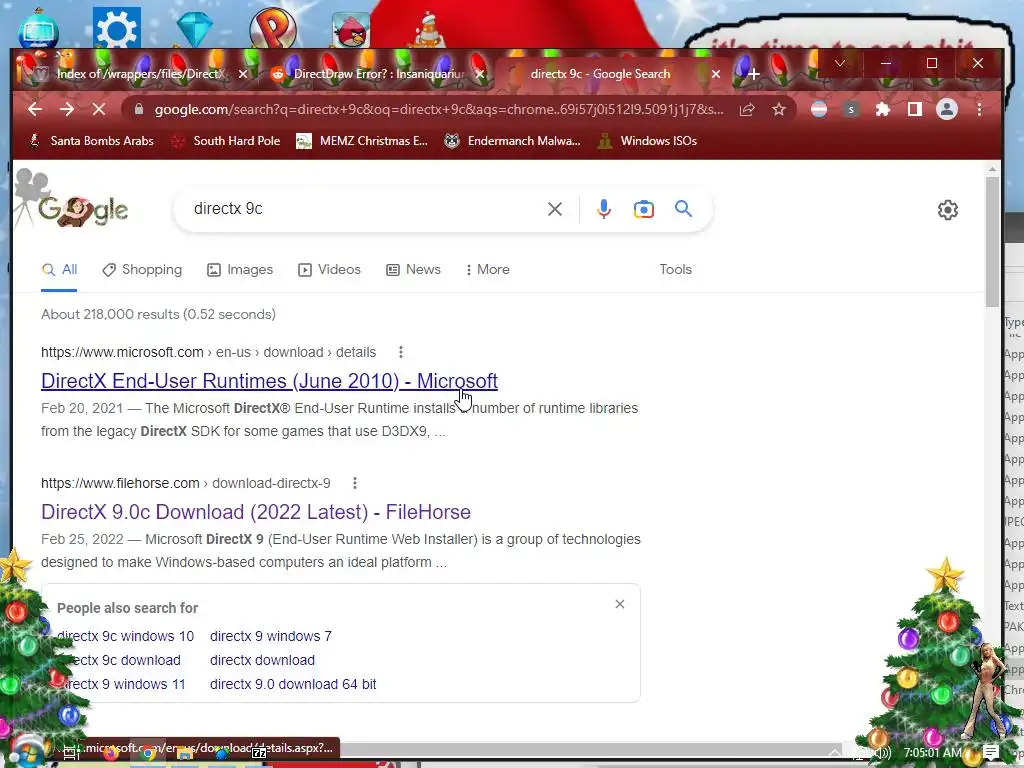The width and height of the screenshot is (1024, 768).
Task: Bookmark this page with the star icon
Action: coord(778,109)
